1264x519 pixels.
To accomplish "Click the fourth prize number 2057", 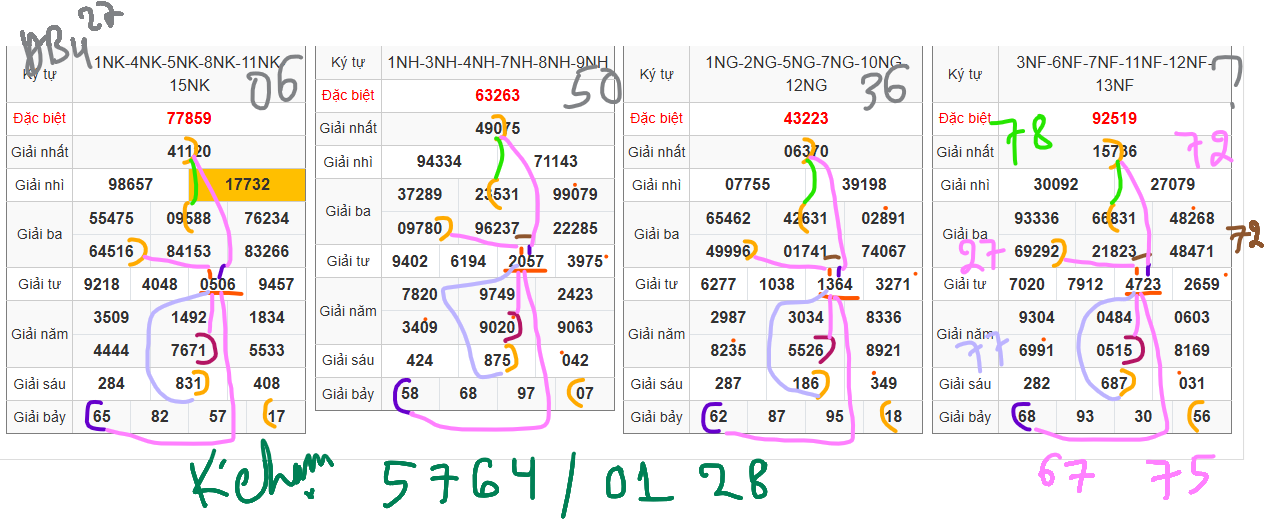I will coord(526,262).
